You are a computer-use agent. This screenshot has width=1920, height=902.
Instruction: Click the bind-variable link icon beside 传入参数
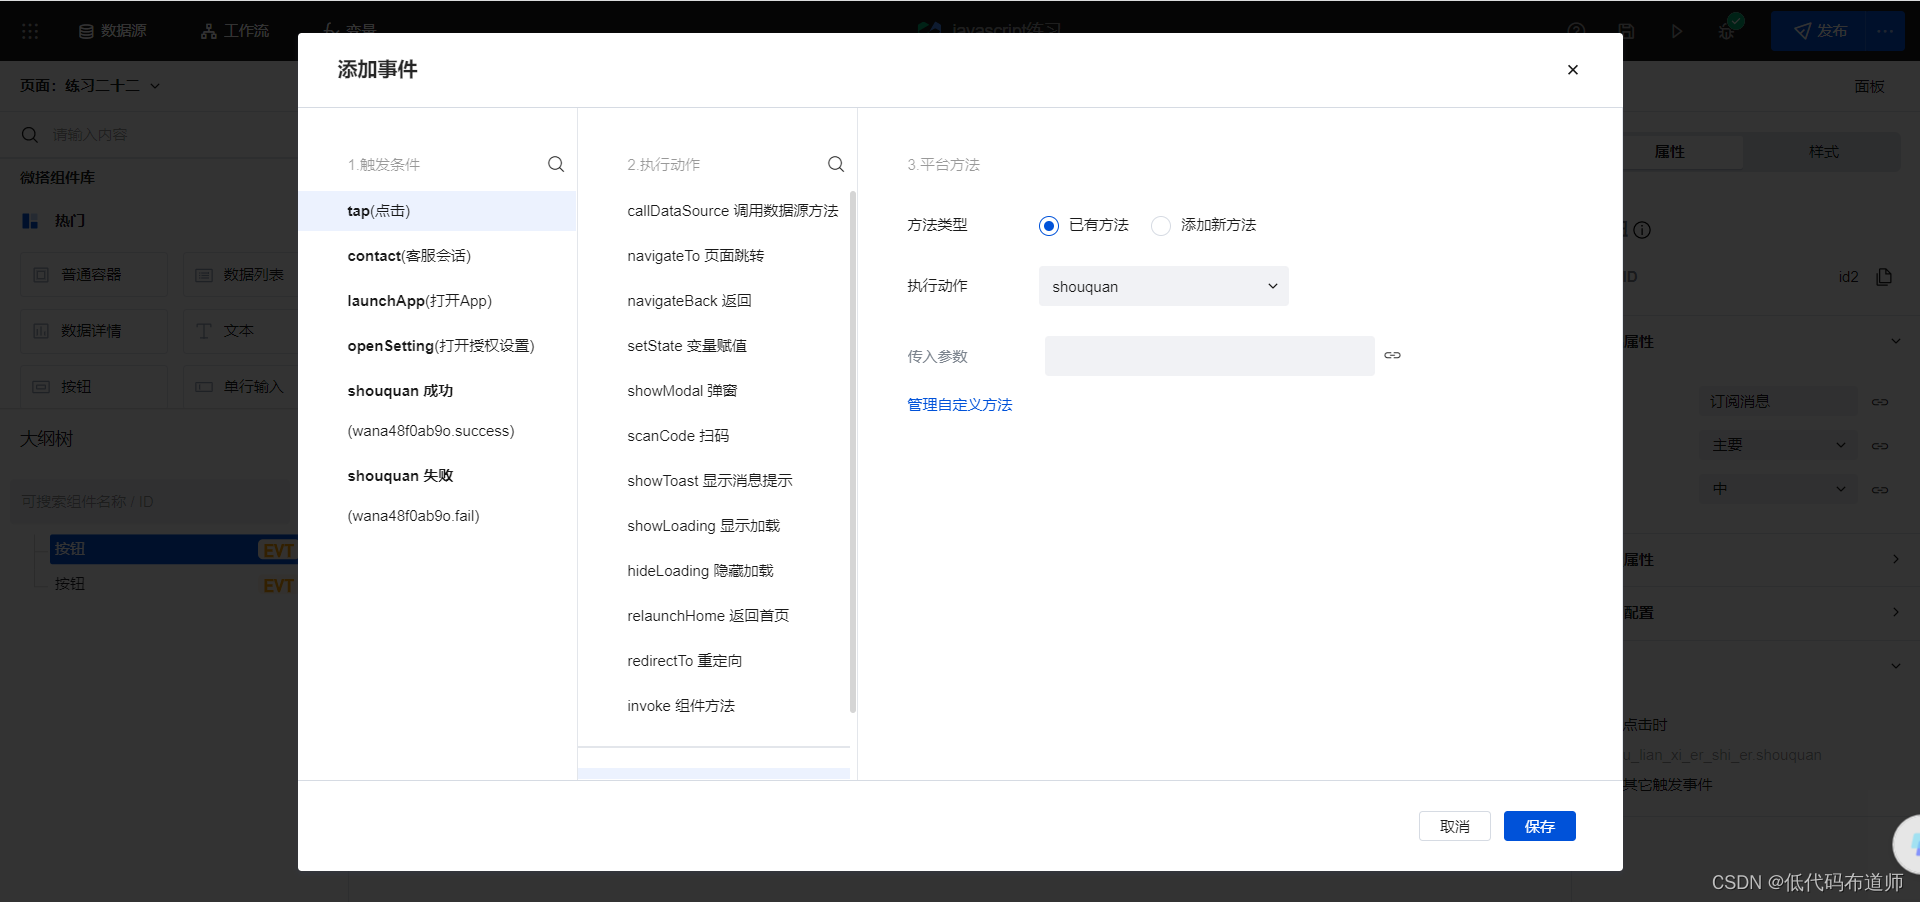point(1392,355)
